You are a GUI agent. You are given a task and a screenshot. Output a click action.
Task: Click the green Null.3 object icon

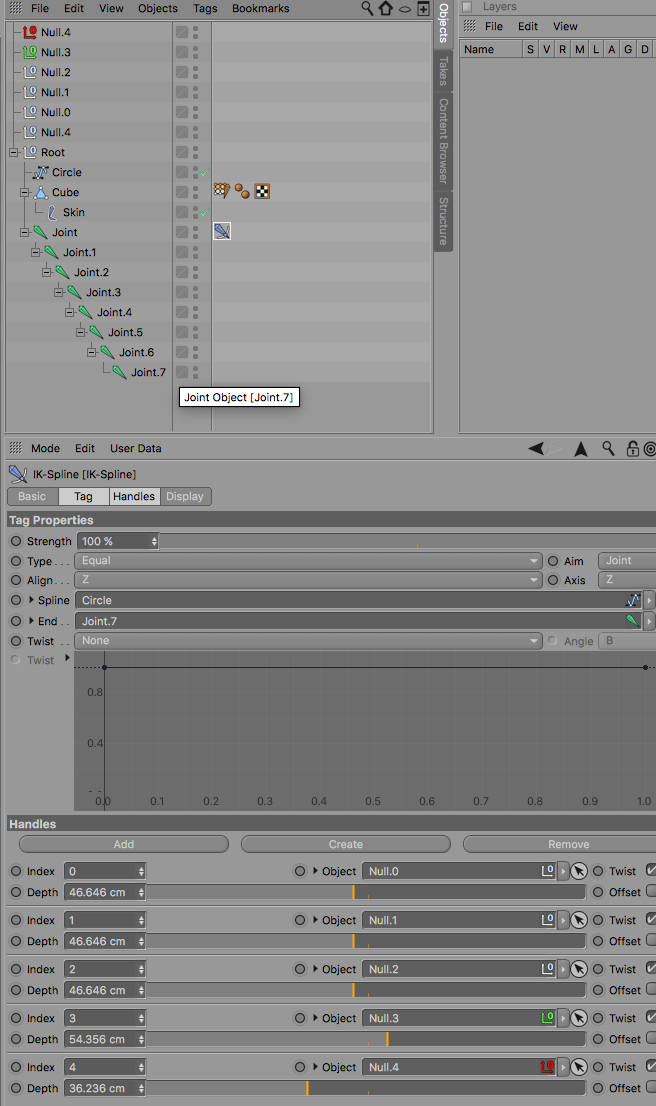[x=30, y=51]
